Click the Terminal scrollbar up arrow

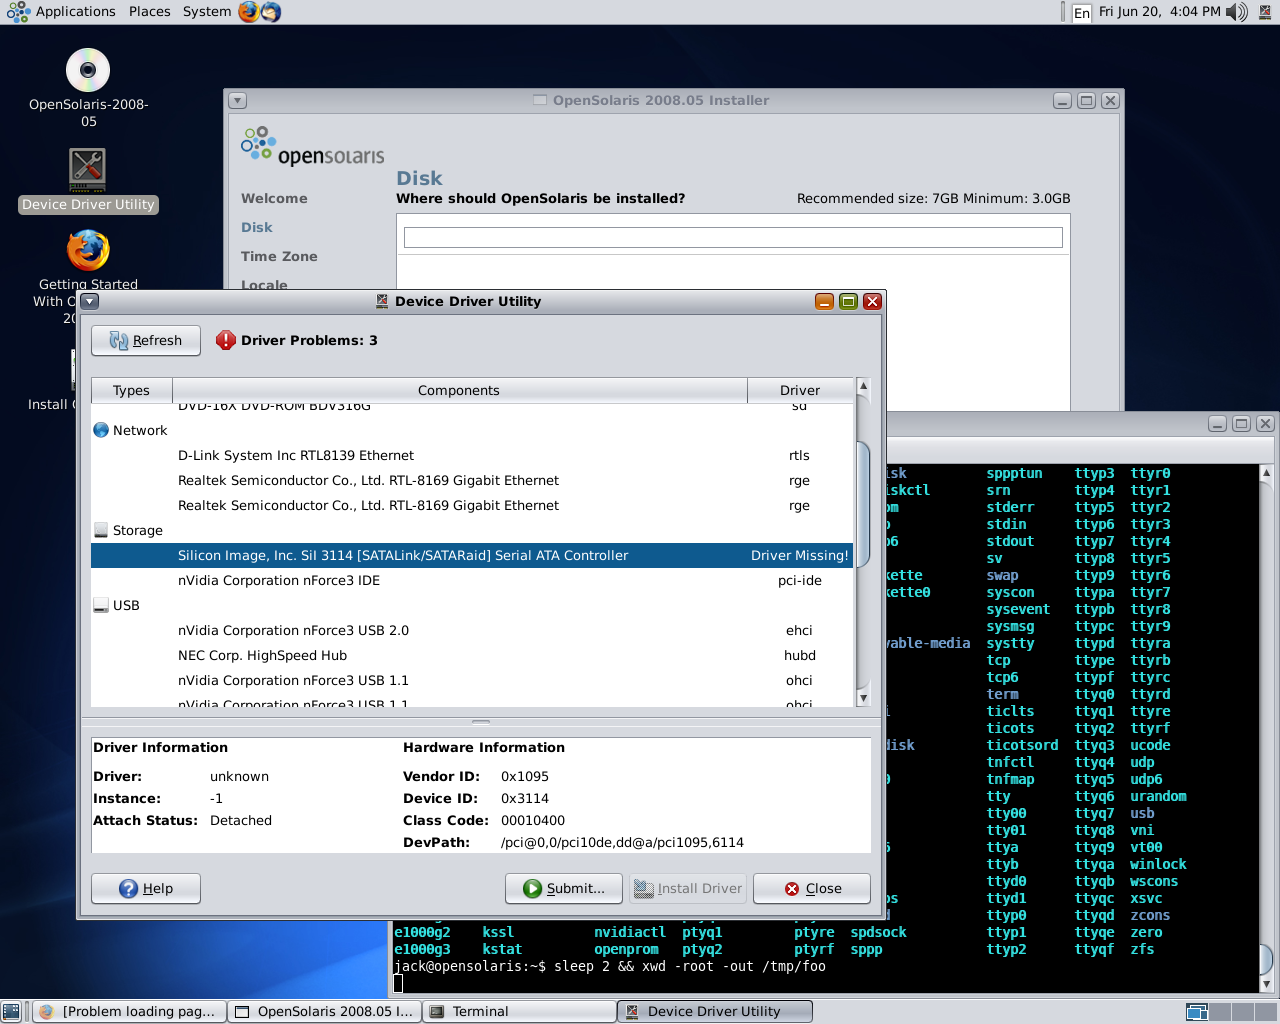(x=1265, y=472)
